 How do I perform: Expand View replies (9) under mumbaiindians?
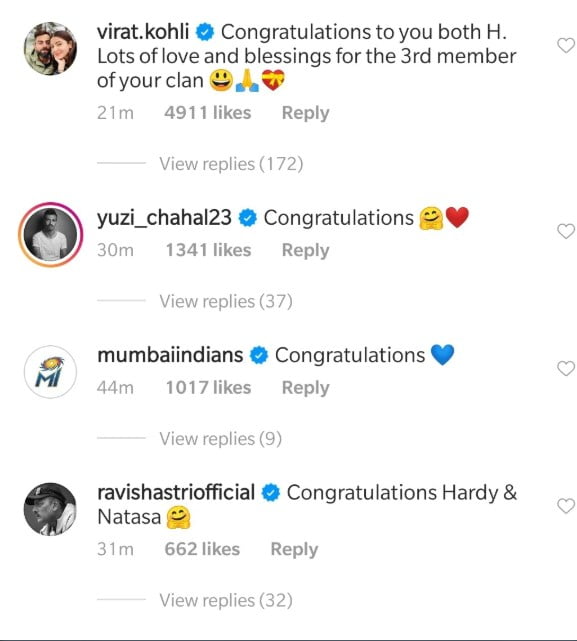click(x=220, y=439)
